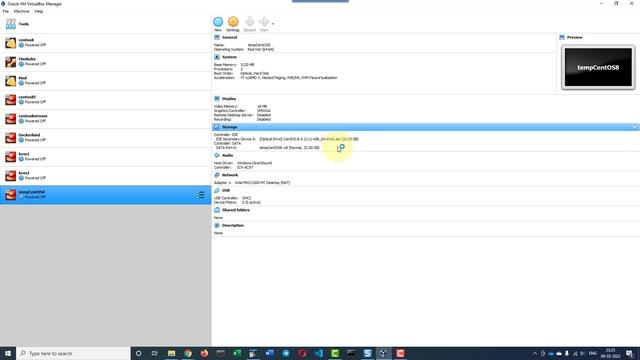This screenshot has width=640, height=360.
Task: Select the Dockerhost virtual machine
Action: coord(105,138)
